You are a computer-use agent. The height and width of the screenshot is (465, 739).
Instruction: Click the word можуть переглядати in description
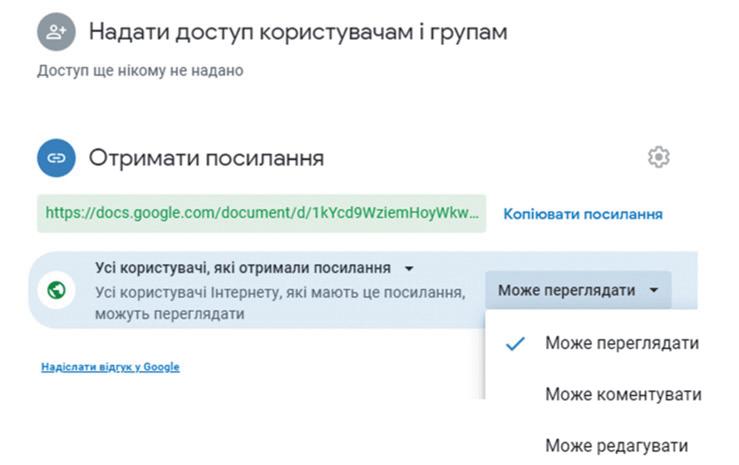click(170, 314)
